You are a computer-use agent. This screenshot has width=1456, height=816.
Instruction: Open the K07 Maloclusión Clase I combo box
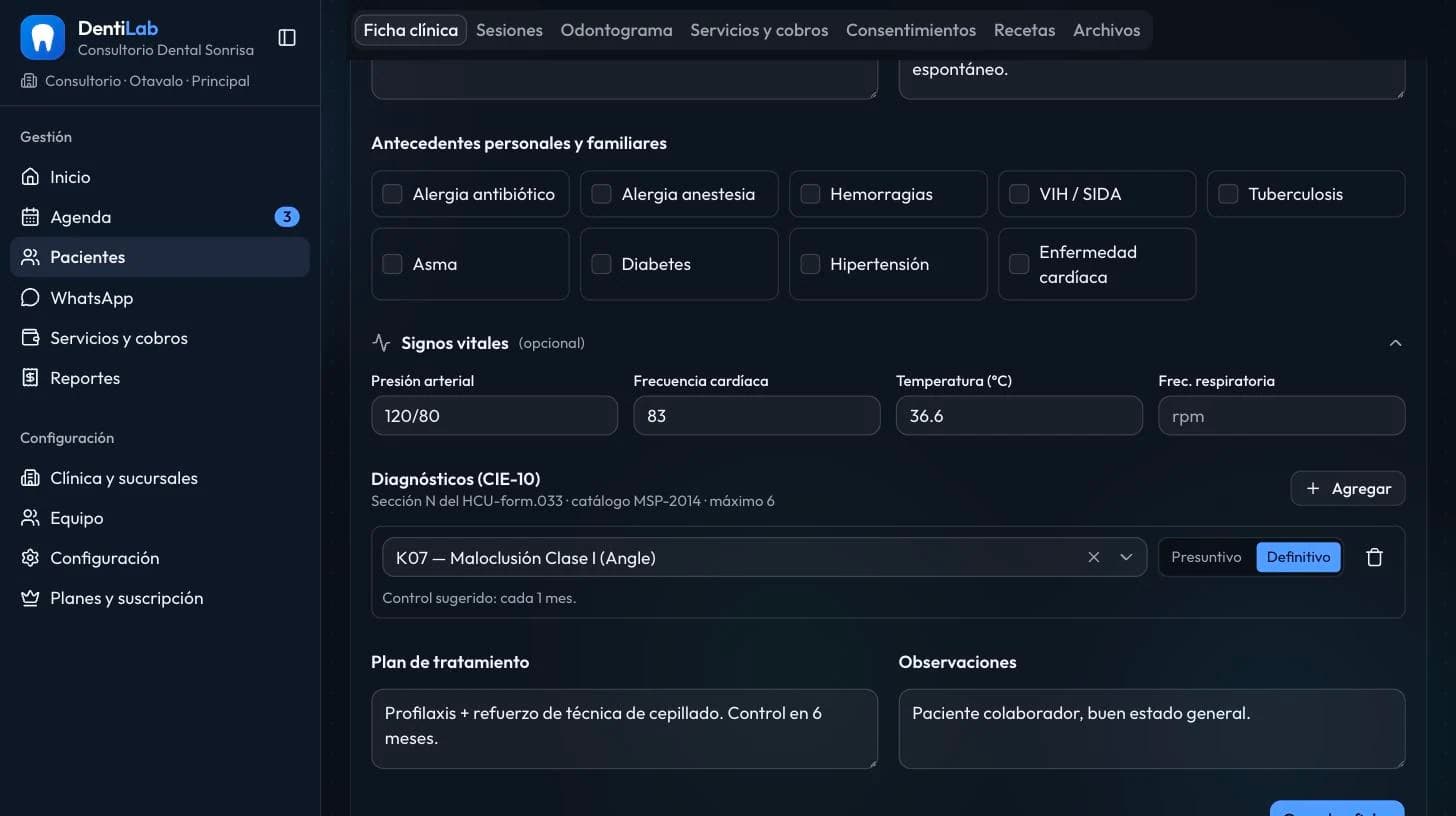pyautogui.click(x=764, y=558)
